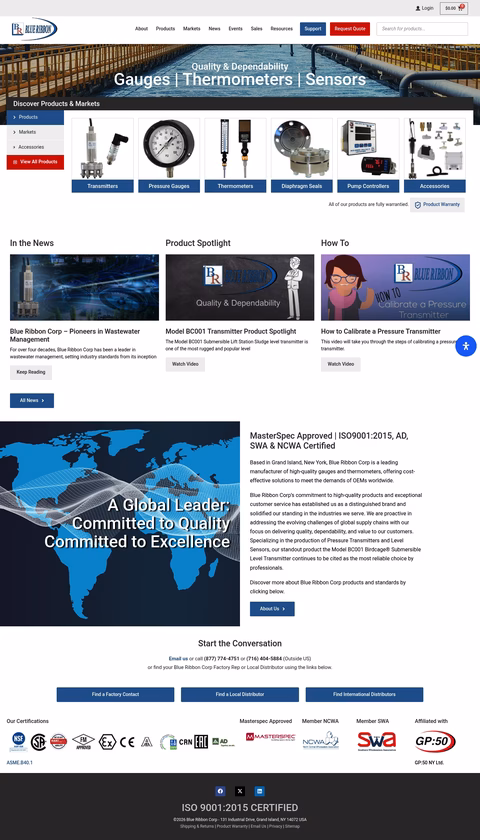Viewport: 480px width, 840px height.
Task: Open the Pump Controllers product image
Action: [368, 149]
